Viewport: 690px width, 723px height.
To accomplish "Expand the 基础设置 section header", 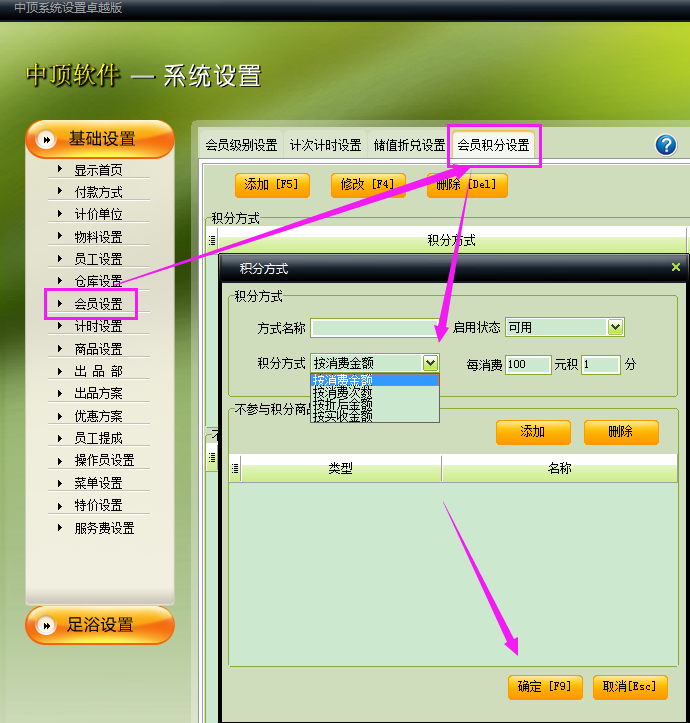I will pyautogui.click(x=100, y=139).
